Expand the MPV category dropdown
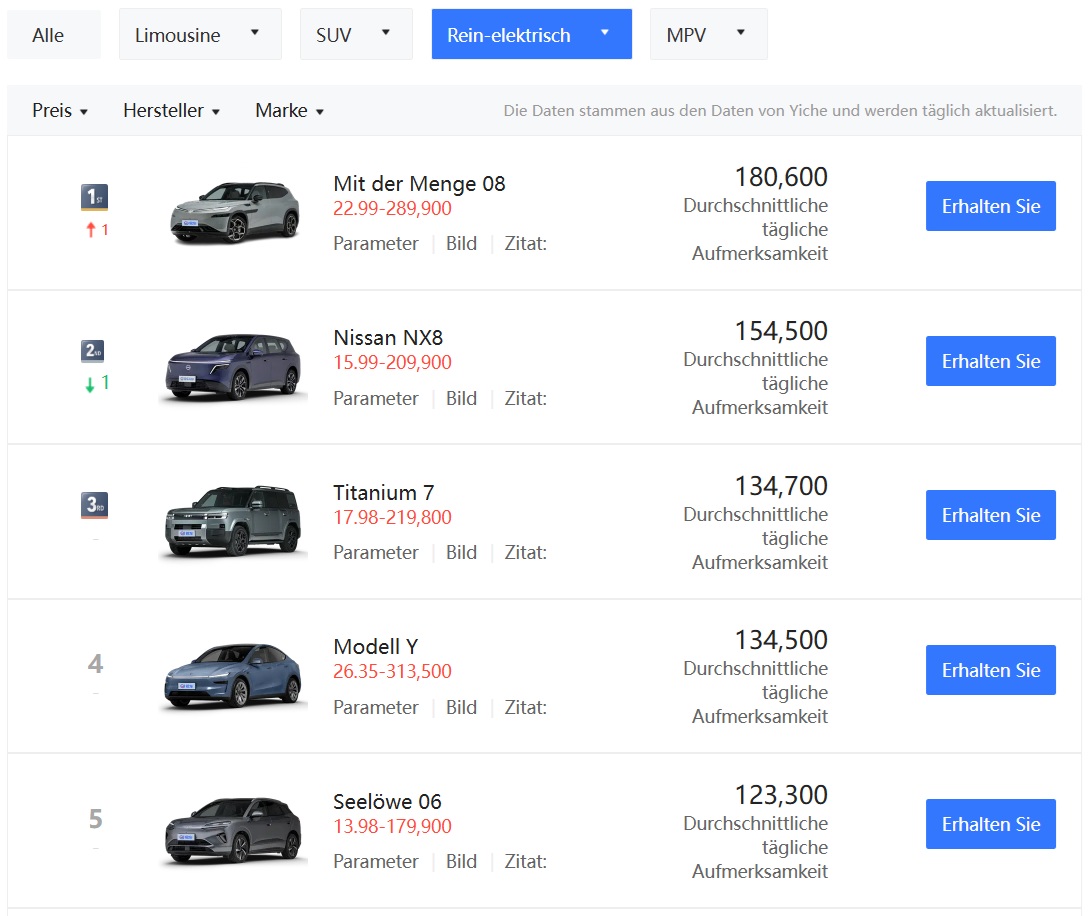 click(x=708, y=34)
